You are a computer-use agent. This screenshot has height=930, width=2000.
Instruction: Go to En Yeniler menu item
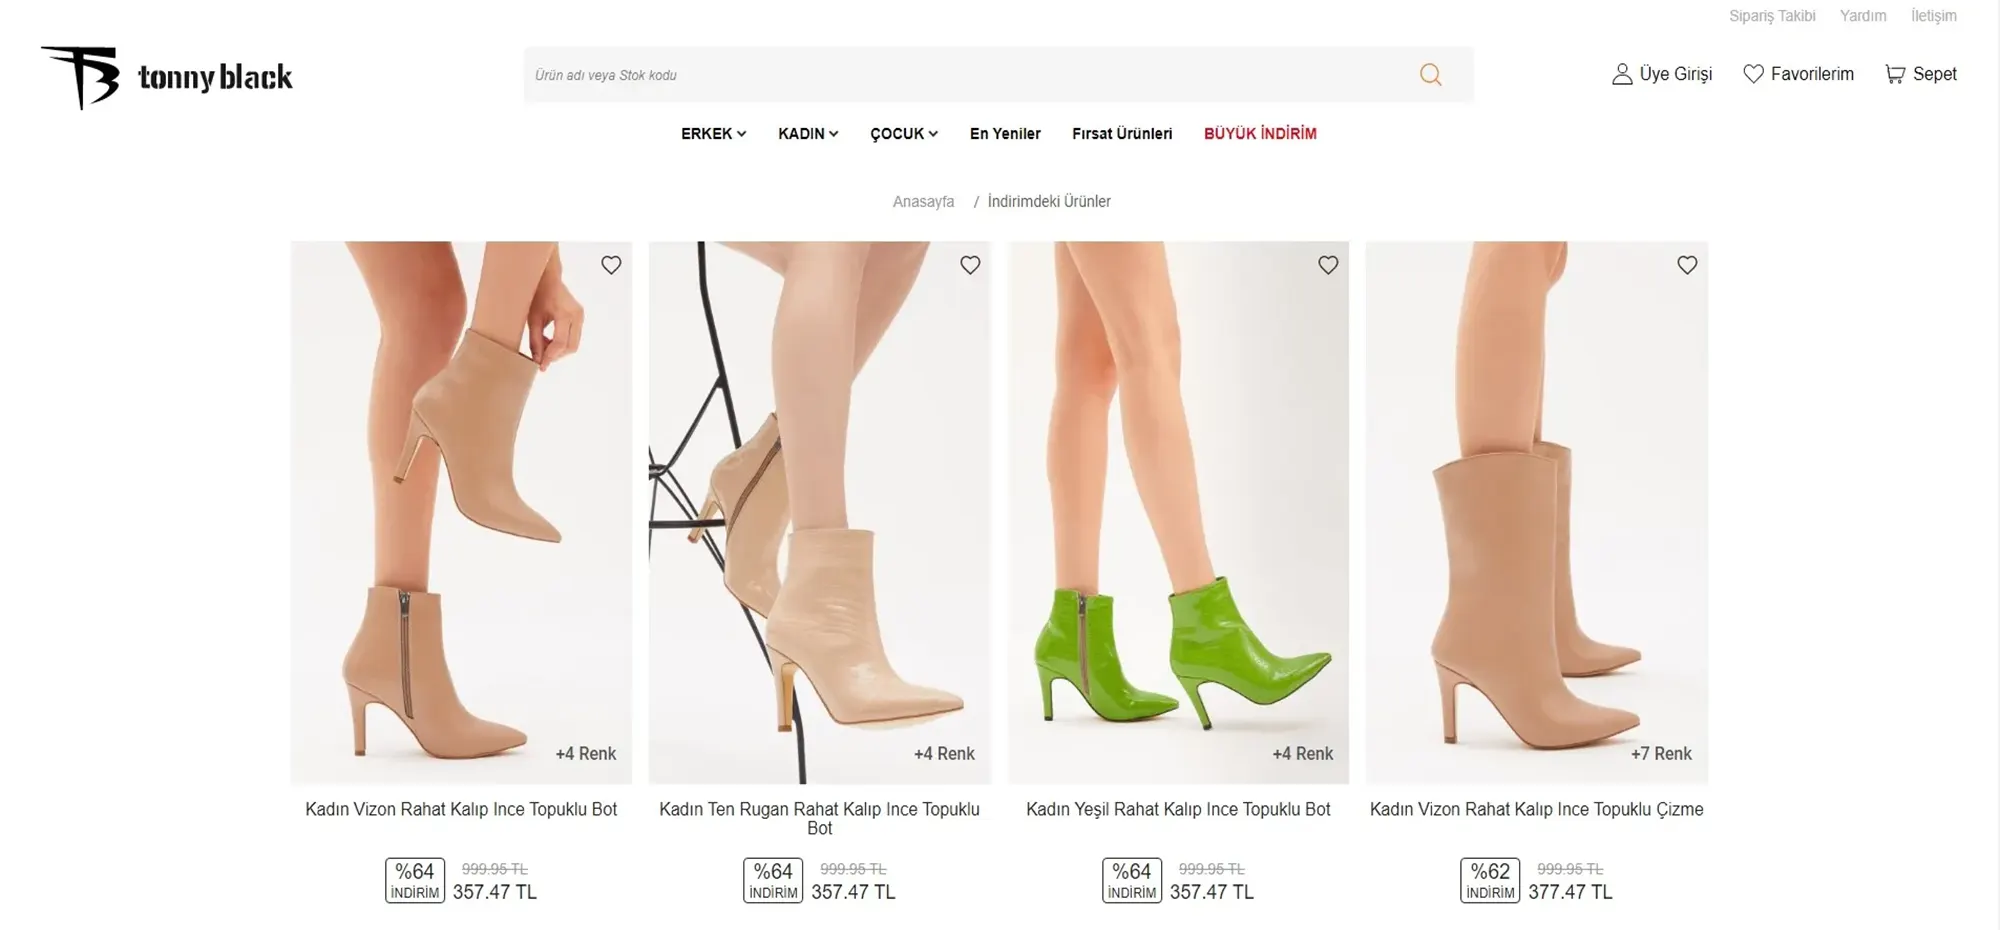tap(1005, 134)
